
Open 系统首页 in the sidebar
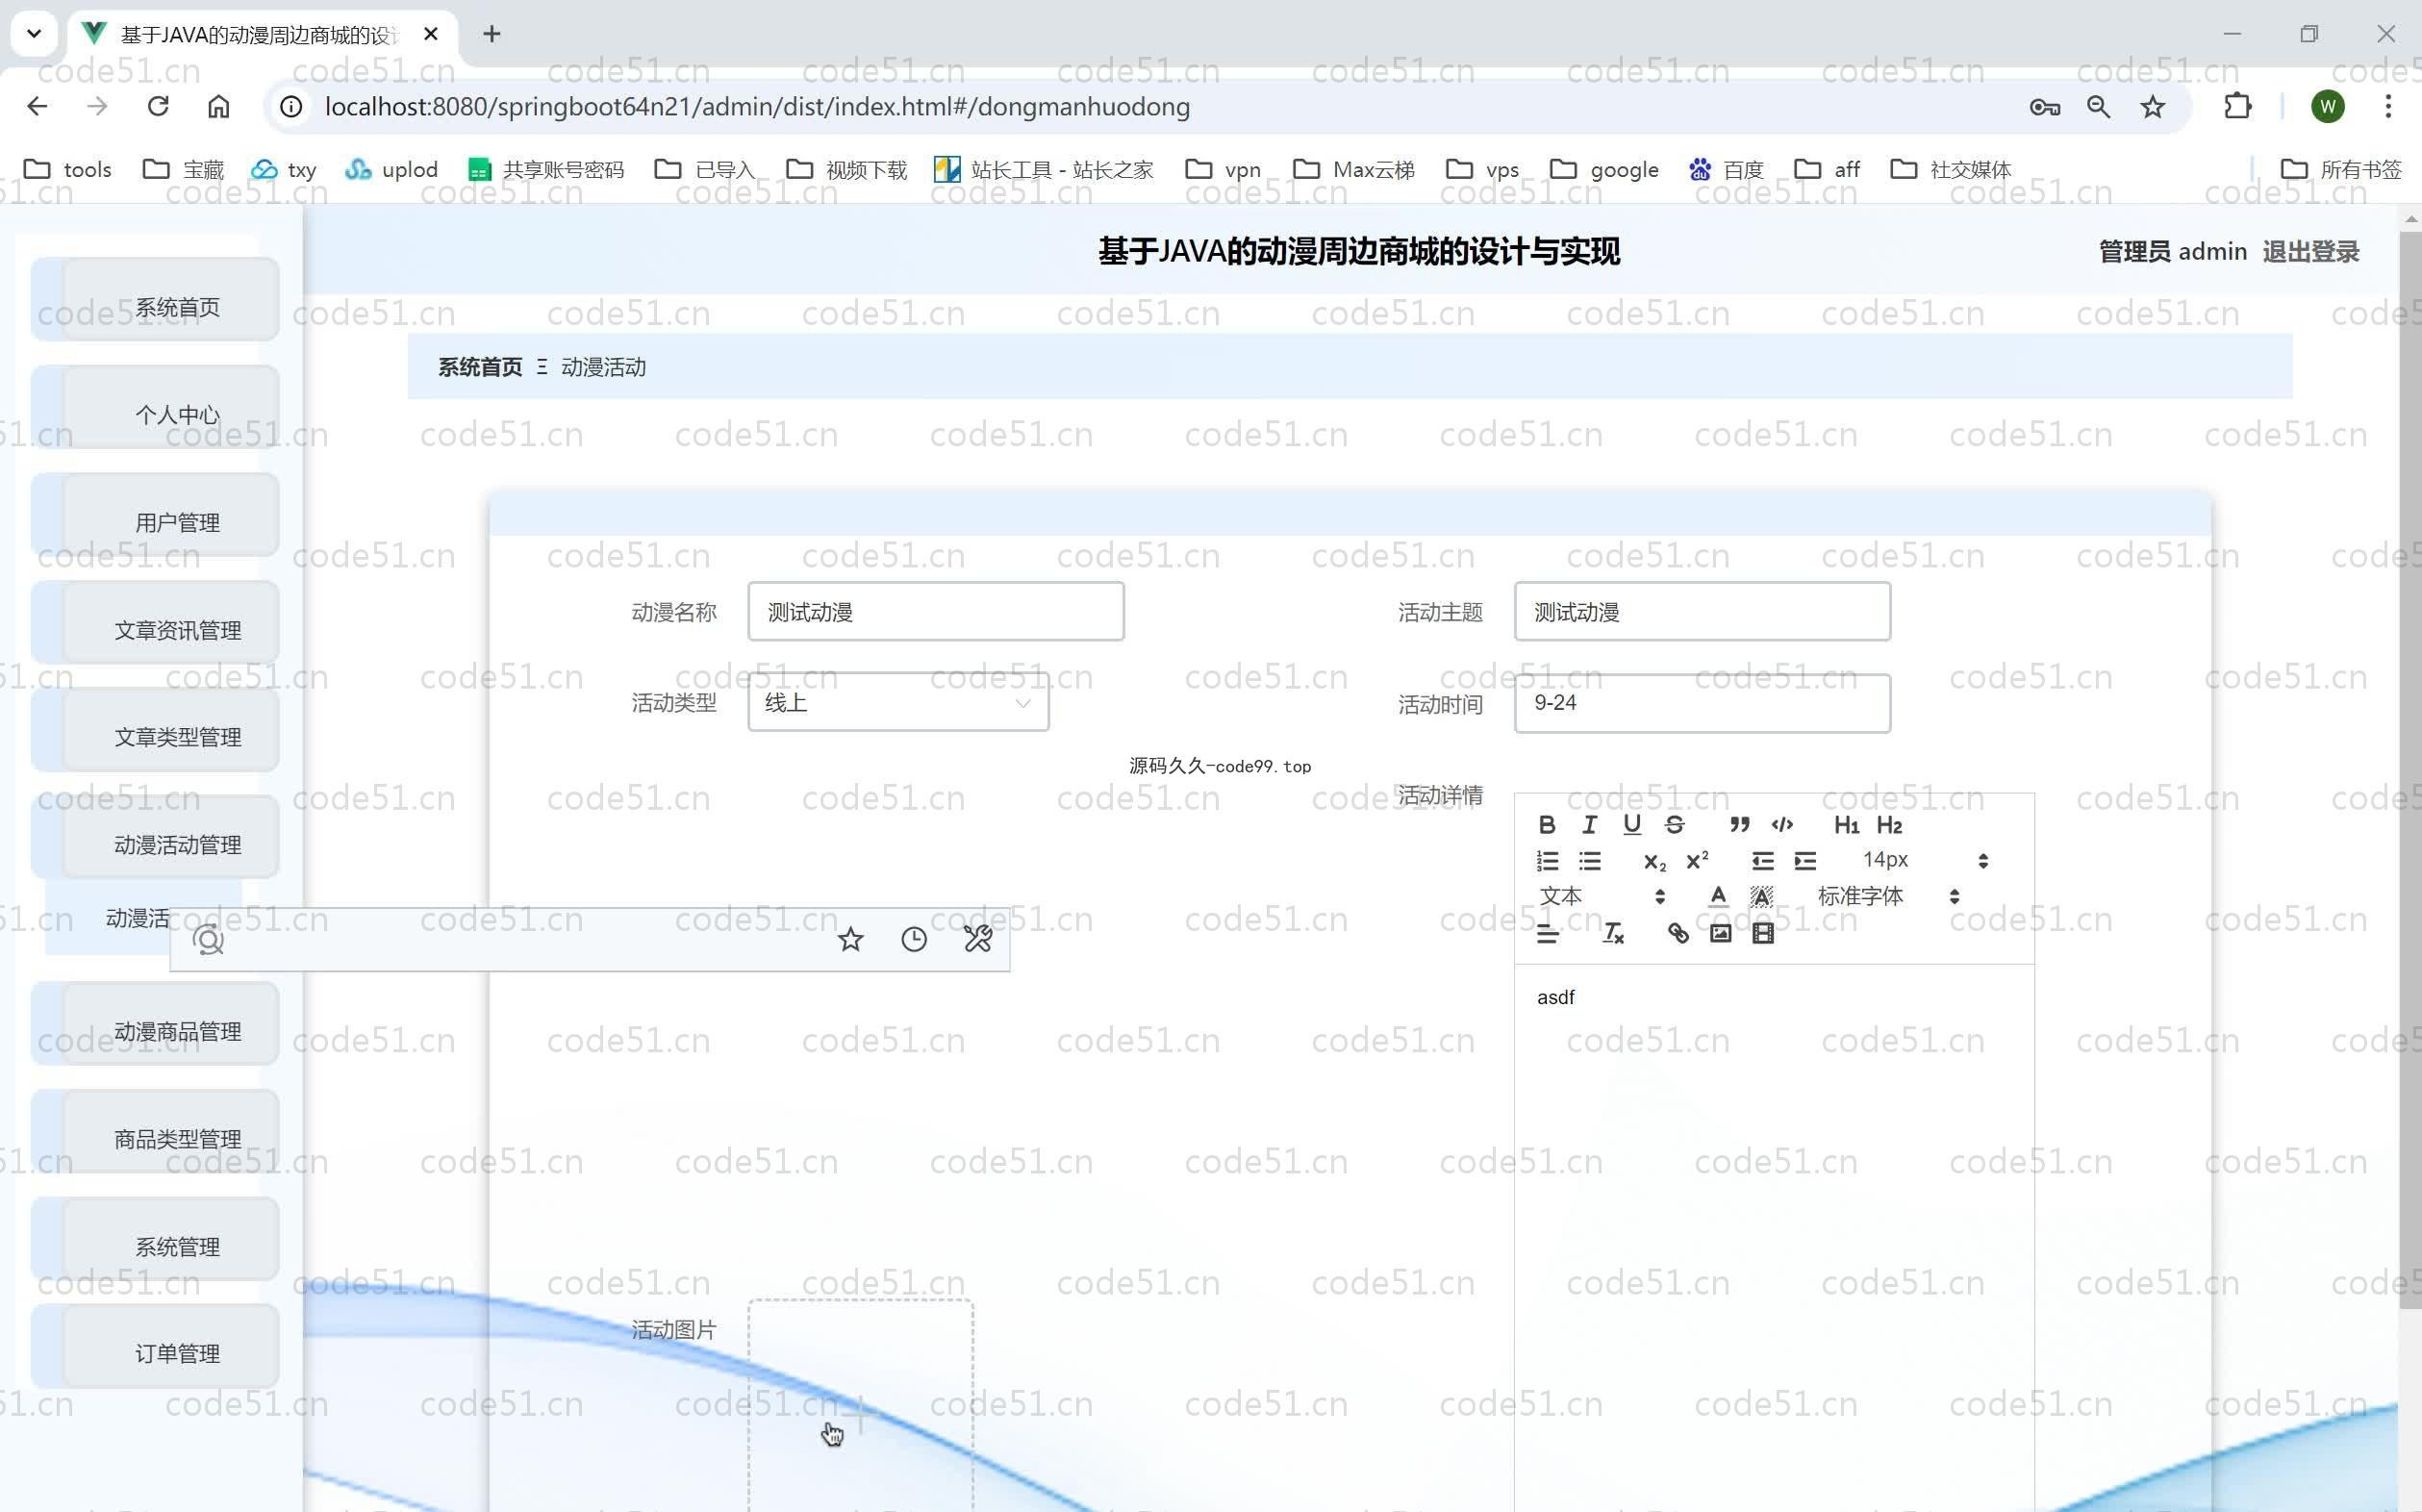click(155, 300)
